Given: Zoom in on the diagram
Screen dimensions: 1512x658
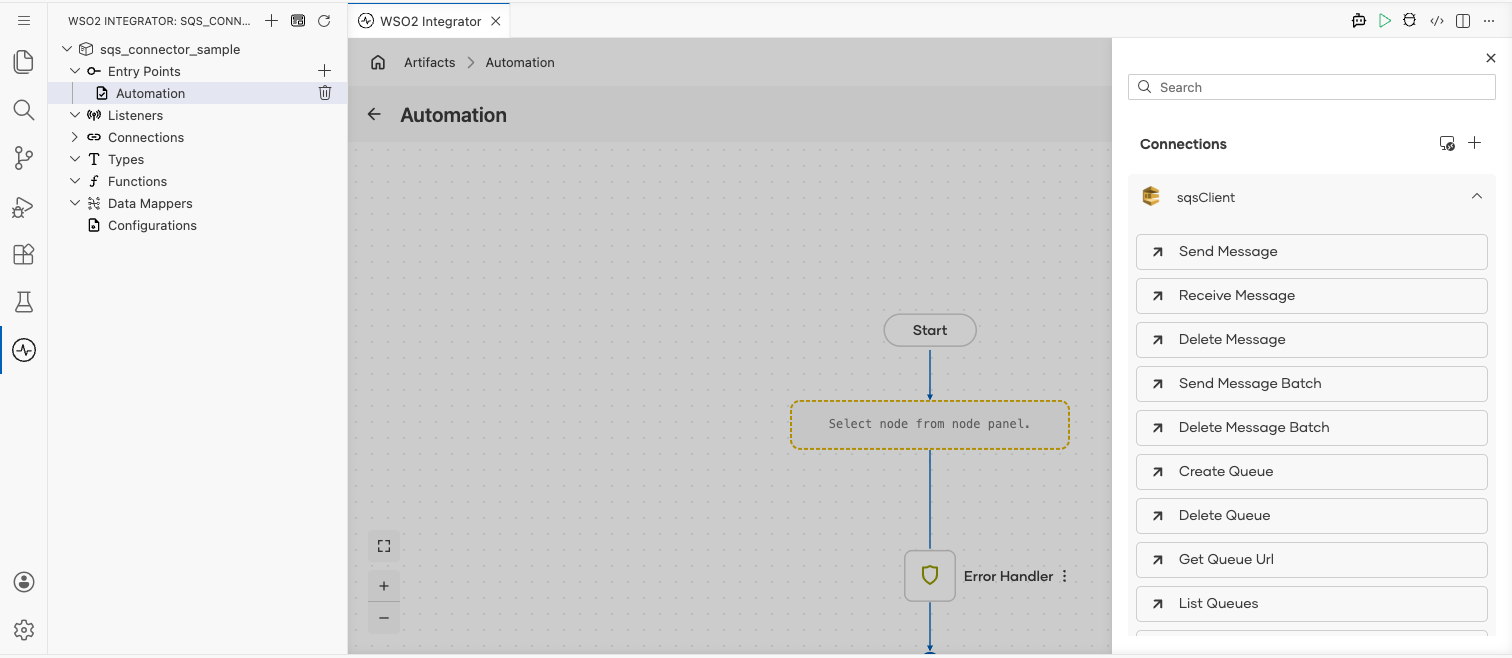Looking at the screenshot, I should coord(384,586).
